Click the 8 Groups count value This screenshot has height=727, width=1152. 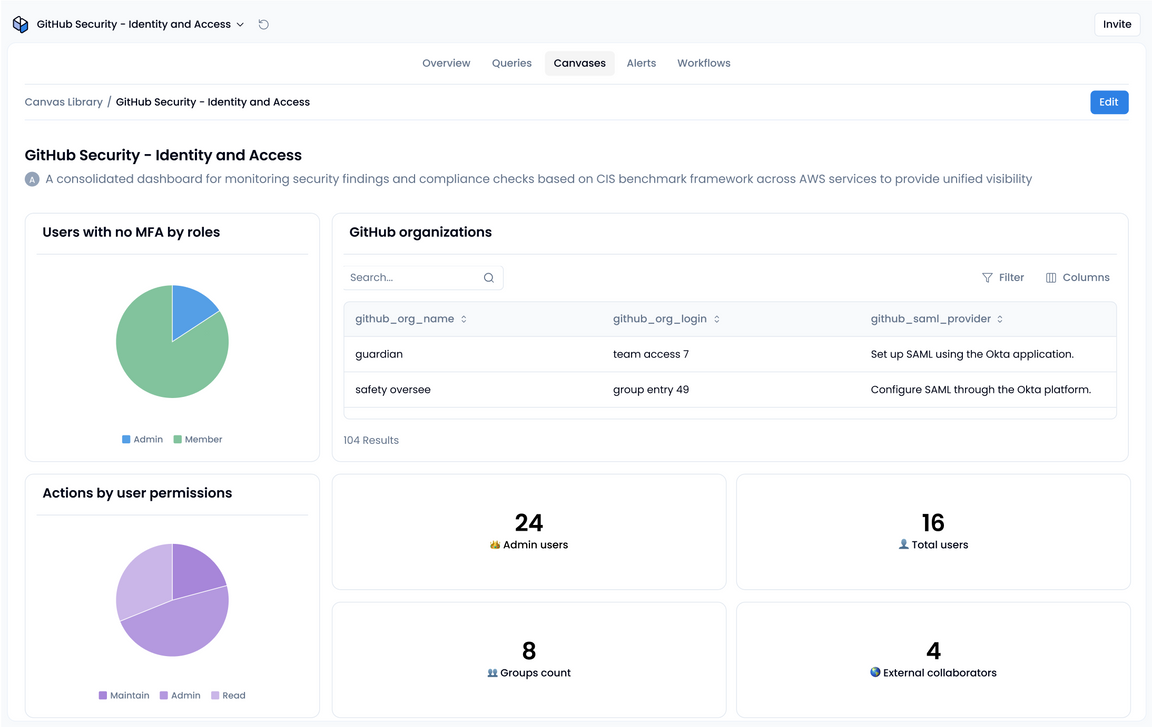point(529,651)
